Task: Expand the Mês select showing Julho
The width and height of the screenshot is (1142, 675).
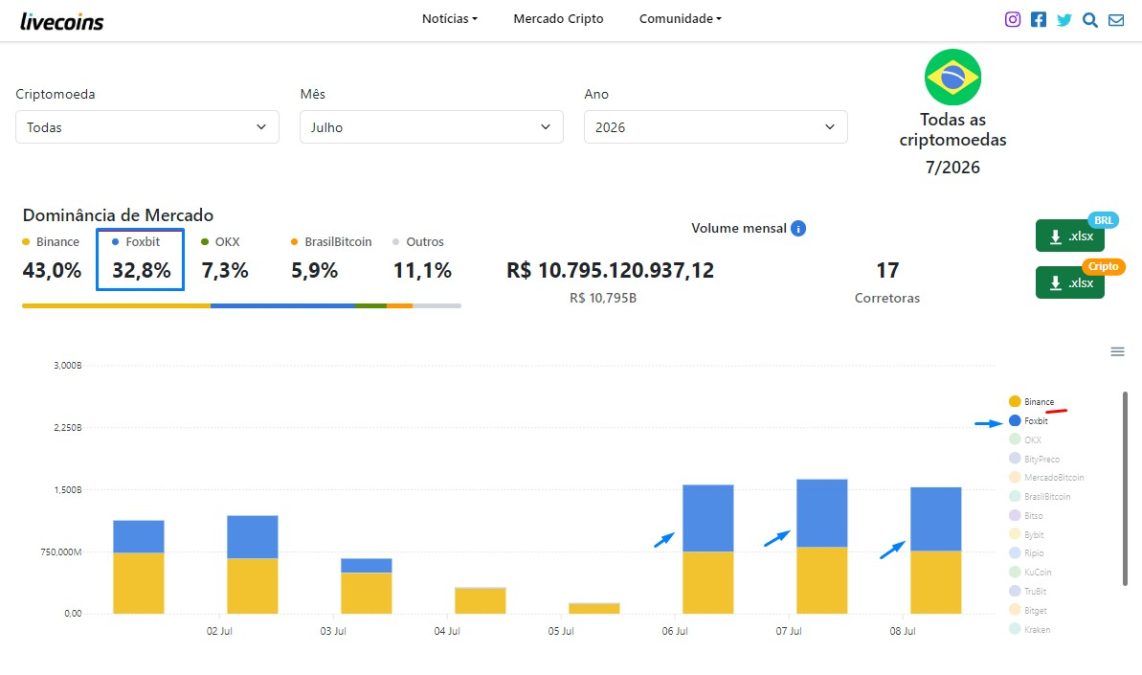Action: coord(431,127)
